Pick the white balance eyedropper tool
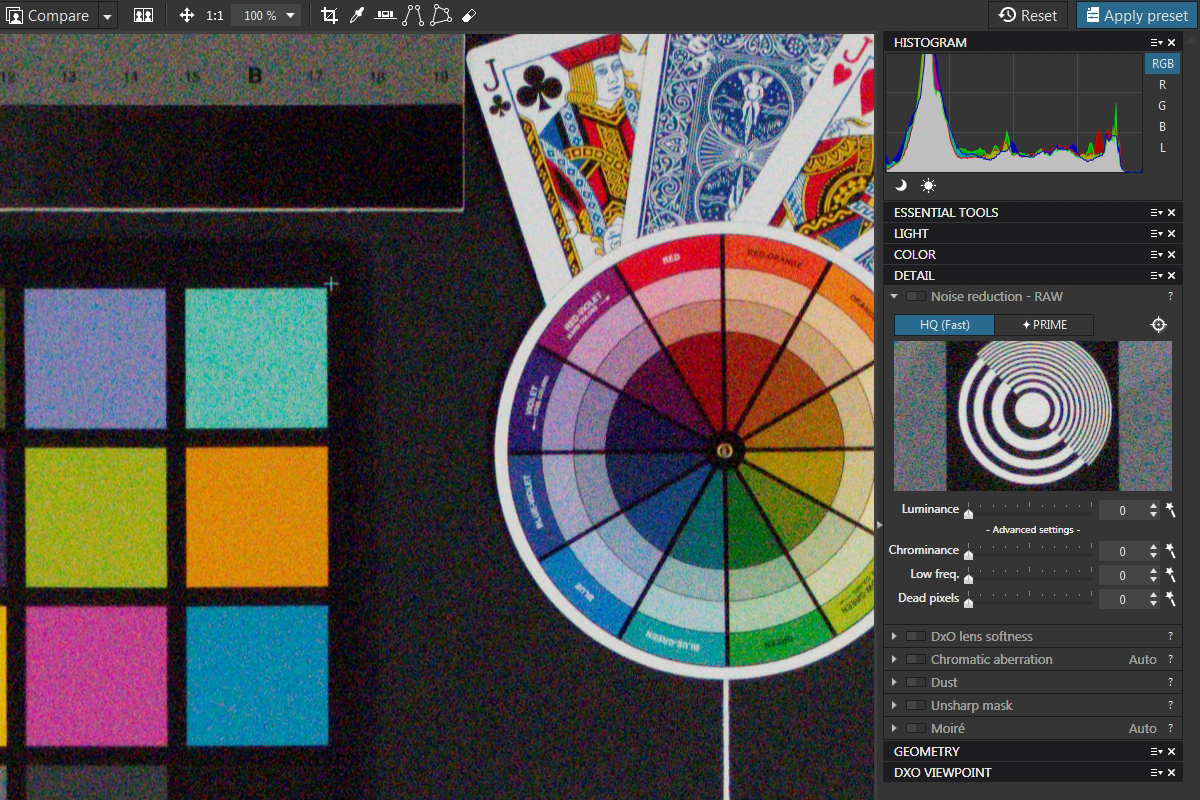The image size is (1200, 800). pyautogui.click(x=357, y=16)
